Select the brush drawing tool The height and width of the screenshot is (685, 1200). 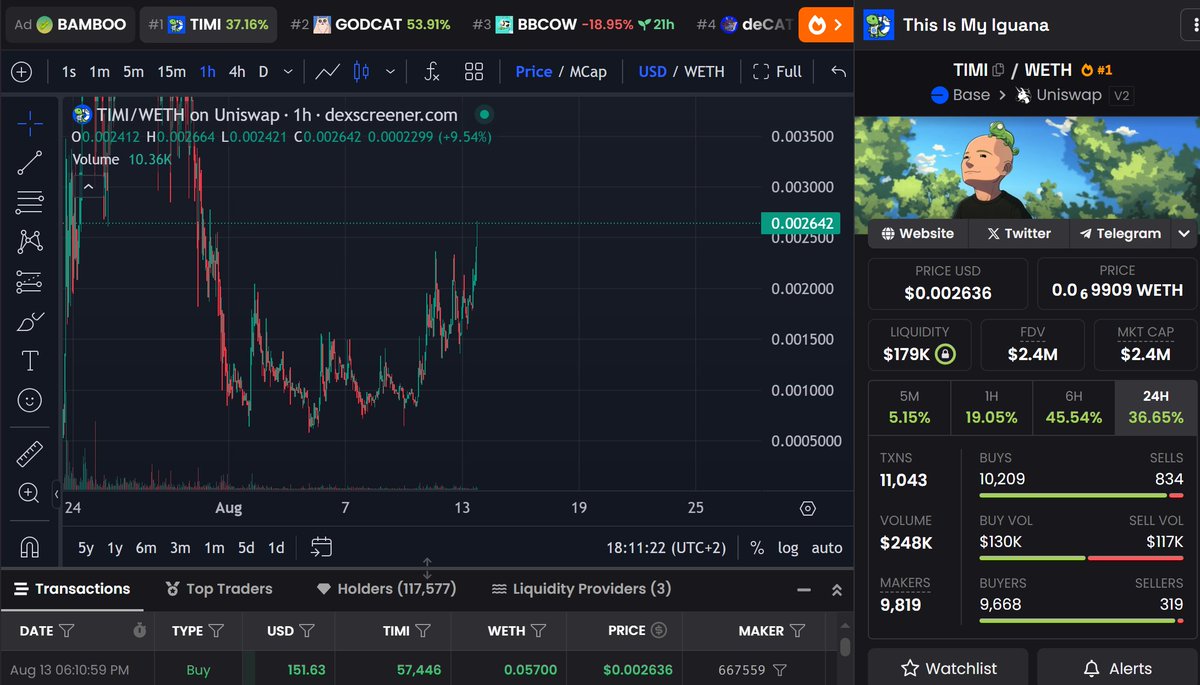pos(30,321)
